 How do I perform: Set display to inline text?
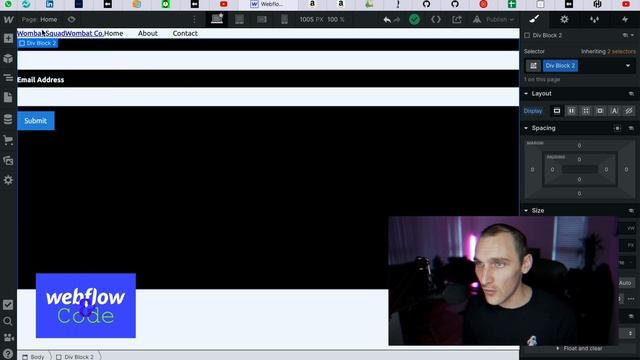point(614,111)
